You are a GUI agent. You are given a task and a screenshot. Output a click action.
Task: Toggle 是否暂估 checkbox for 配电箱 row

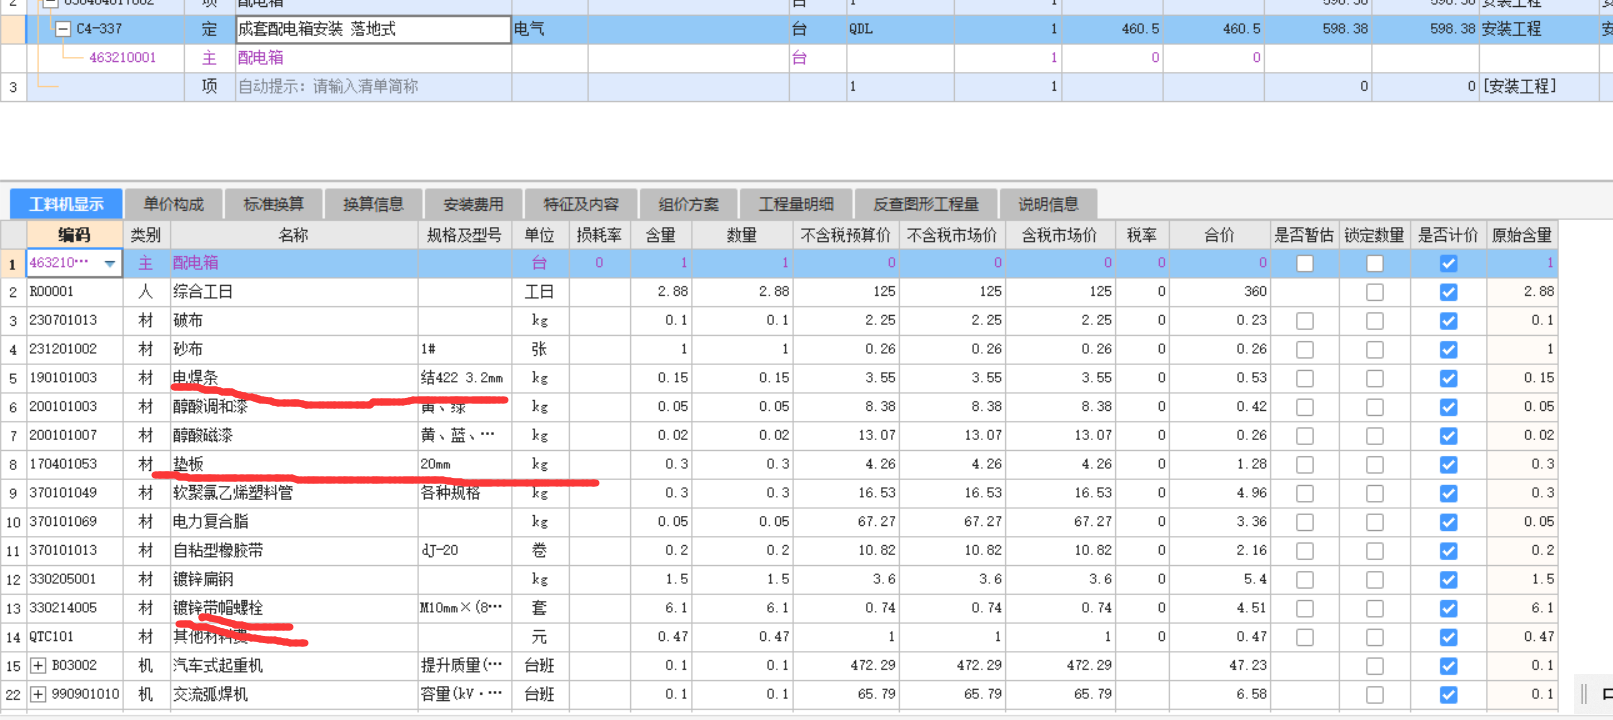tap(1304, 263)
